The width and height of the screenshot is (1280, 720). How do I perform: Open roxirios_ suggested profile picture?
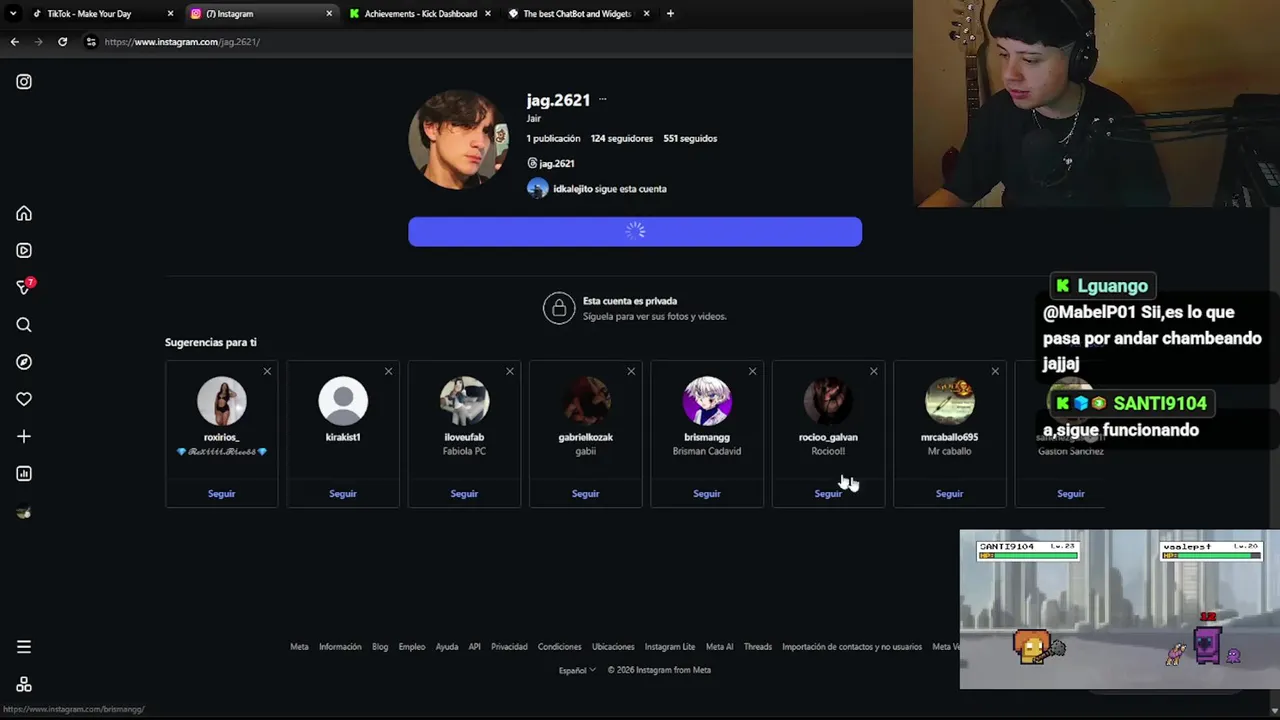point(221,401)
